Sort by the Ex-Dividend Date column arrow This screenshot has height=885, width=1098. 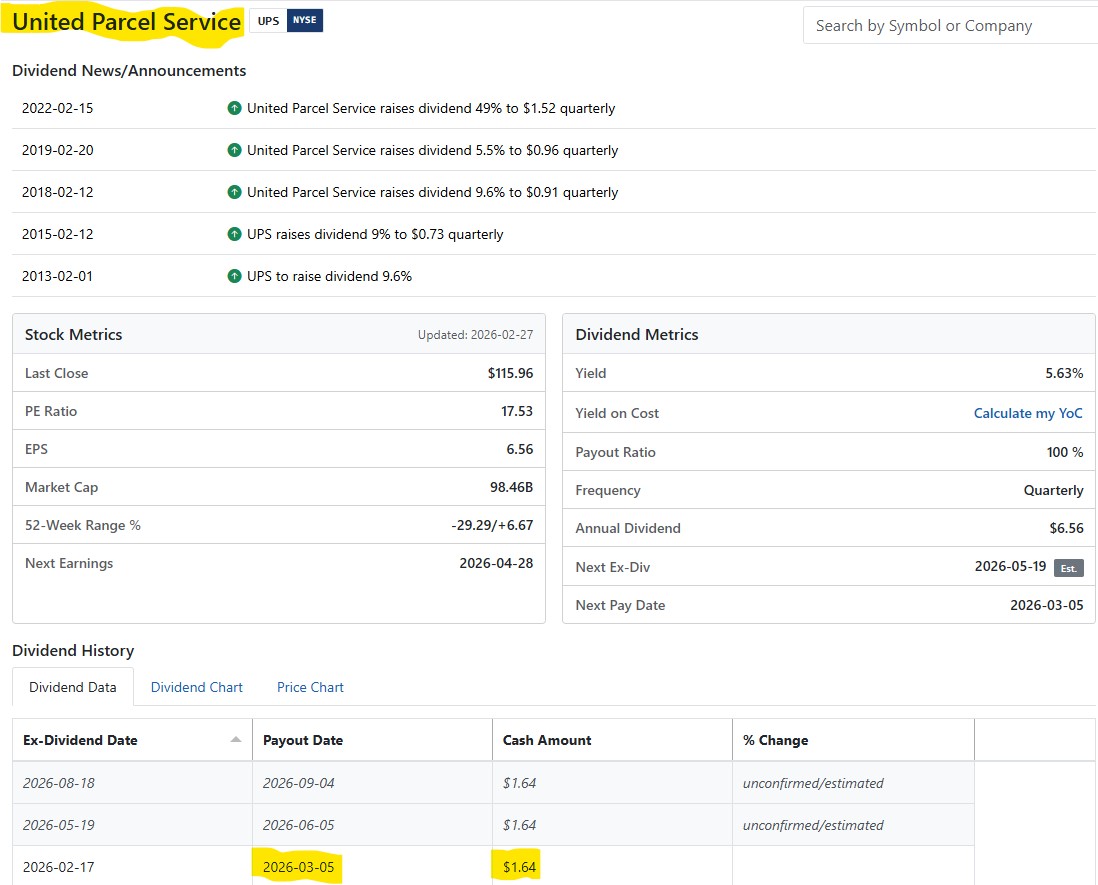(236, 740)
